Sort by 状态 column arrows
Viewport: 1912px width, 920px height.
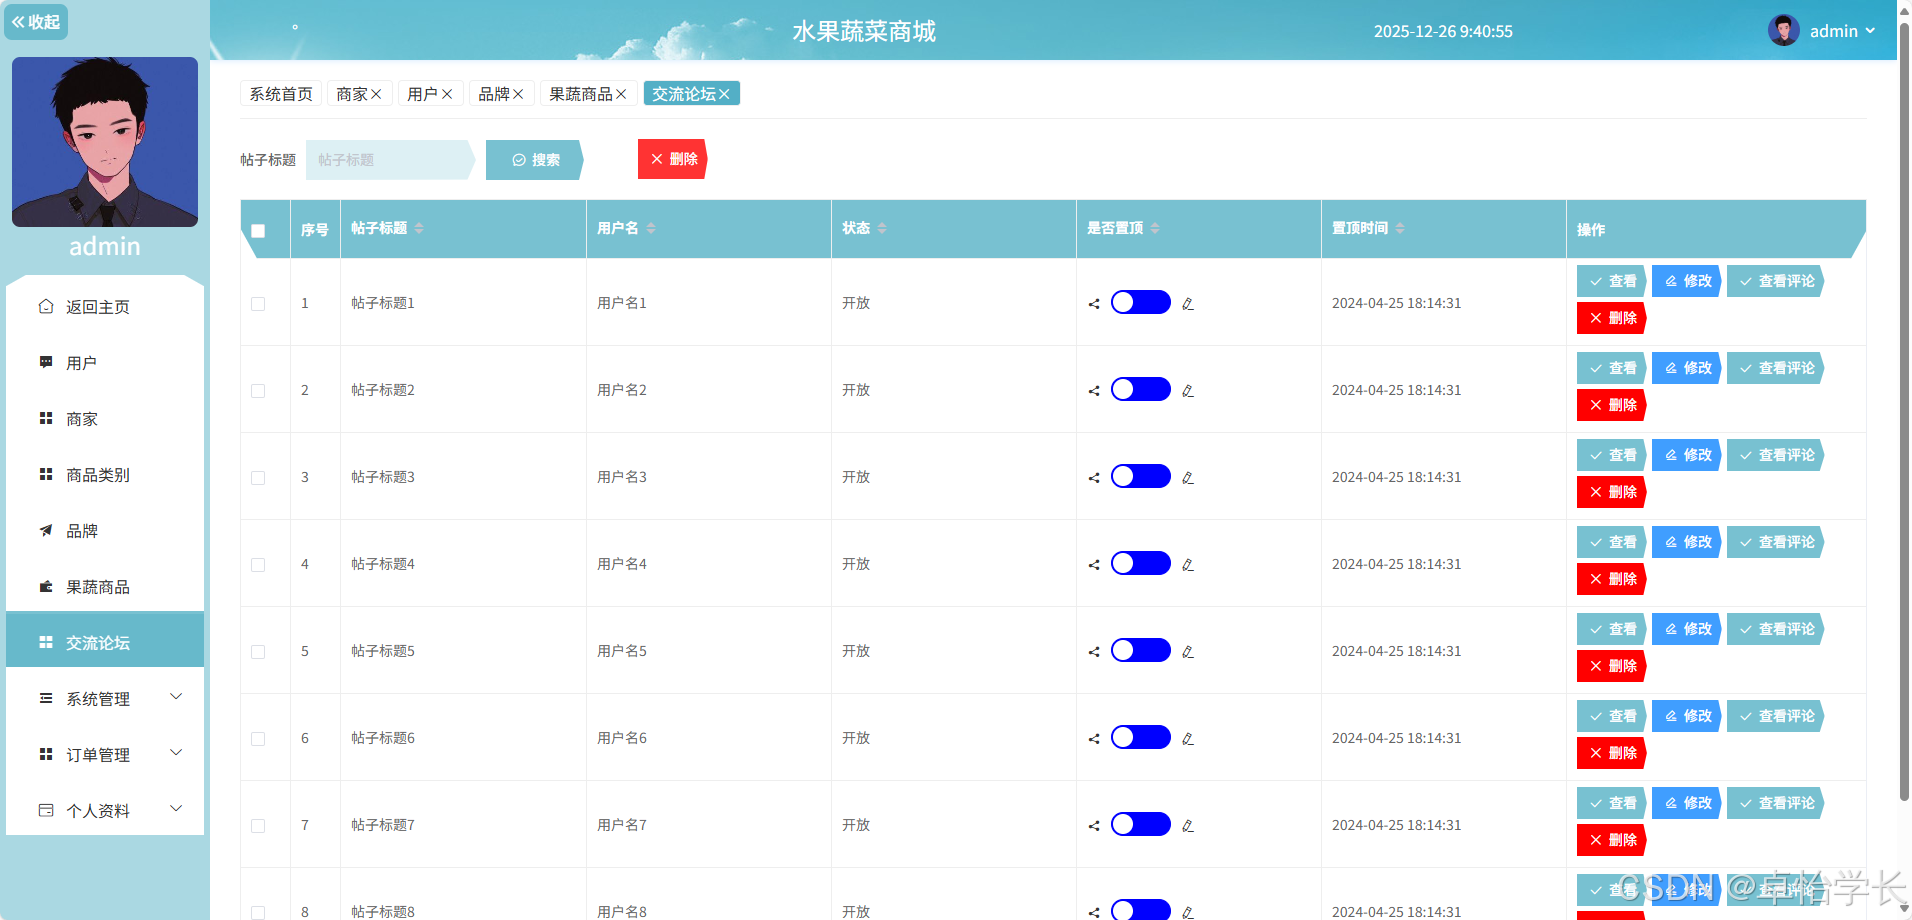tap(882, 228)
